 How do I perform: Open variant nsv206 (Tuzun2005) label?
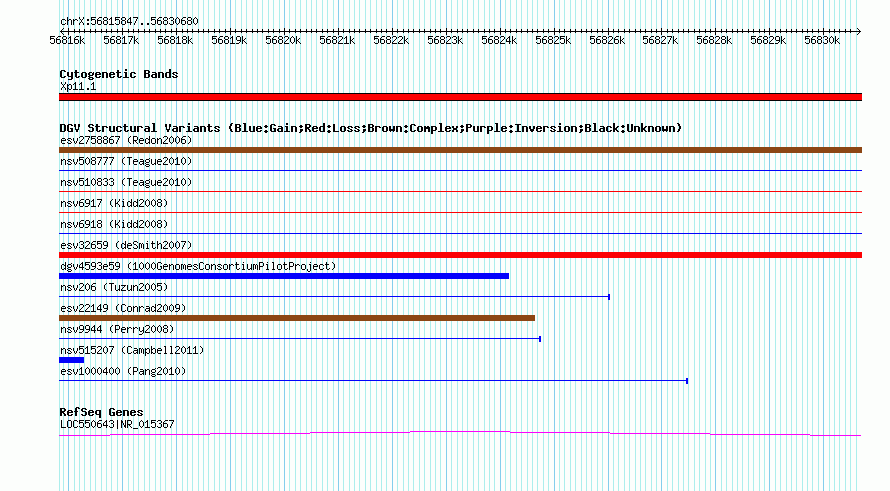pos(114,287)
